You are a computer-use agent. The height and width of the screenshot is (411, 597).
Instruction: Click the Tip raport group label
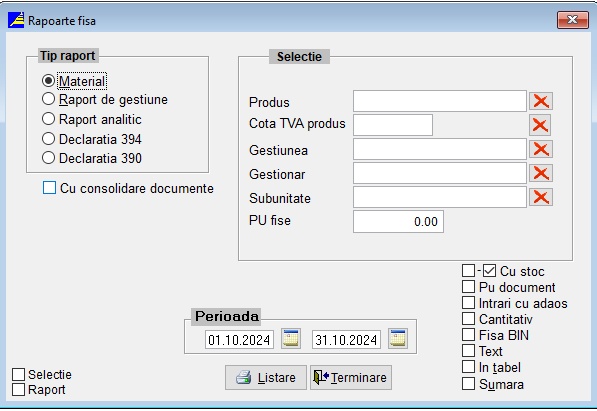point(68,56)
